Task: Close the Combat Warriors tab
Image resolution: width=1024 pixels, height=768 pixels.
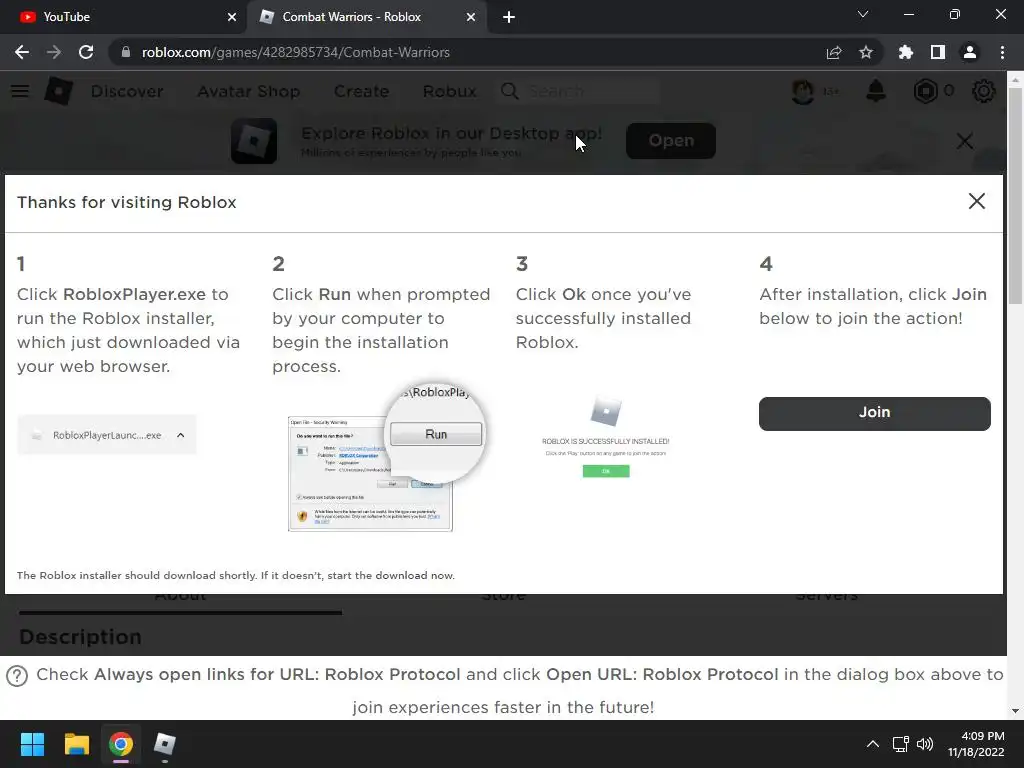Action: click(471, 17)
